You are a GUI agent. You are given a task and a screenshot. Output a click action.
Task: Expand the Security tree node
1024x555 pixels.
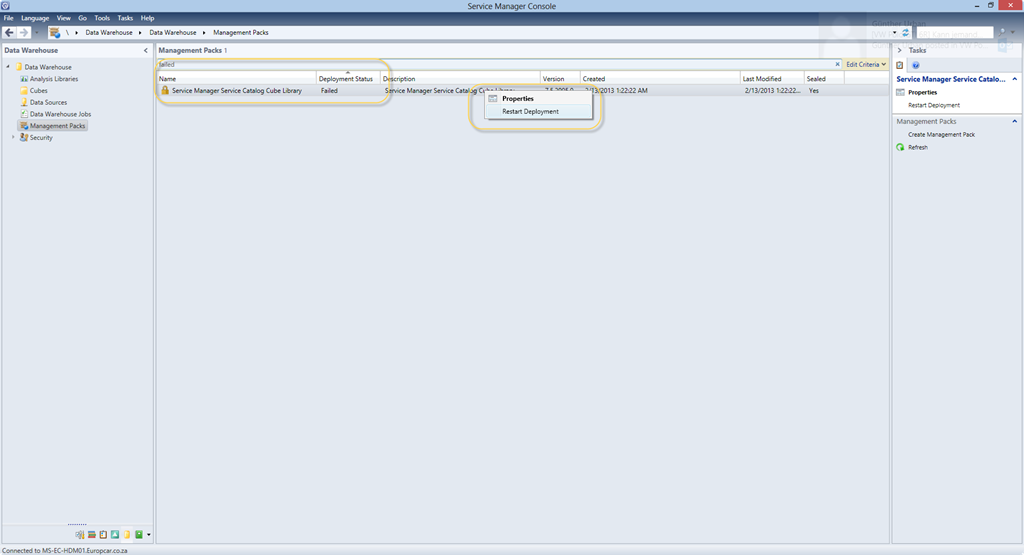tap(13, 138)
